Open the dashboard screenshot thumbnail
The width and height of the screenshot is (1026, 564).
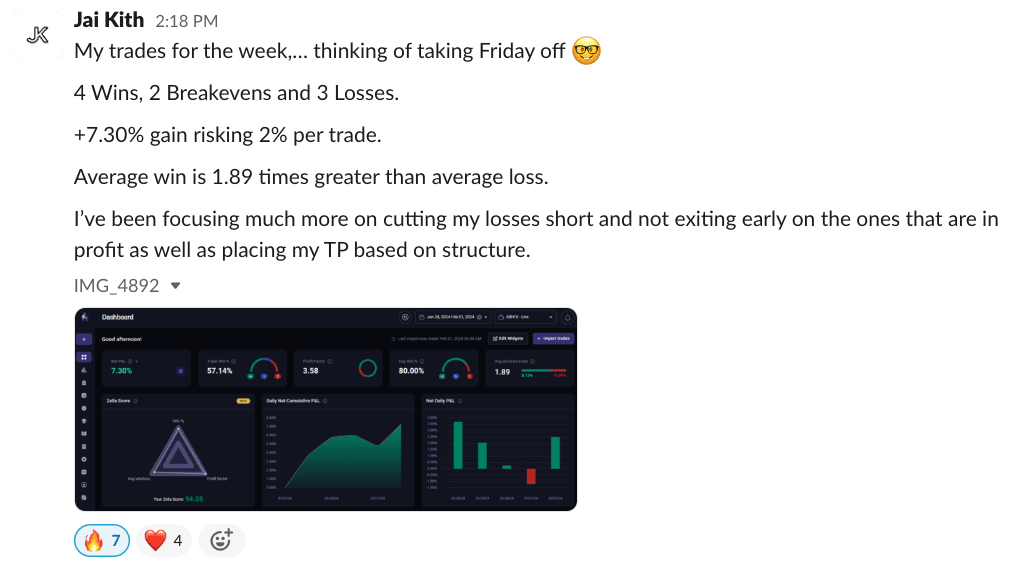tap(325, 409)
